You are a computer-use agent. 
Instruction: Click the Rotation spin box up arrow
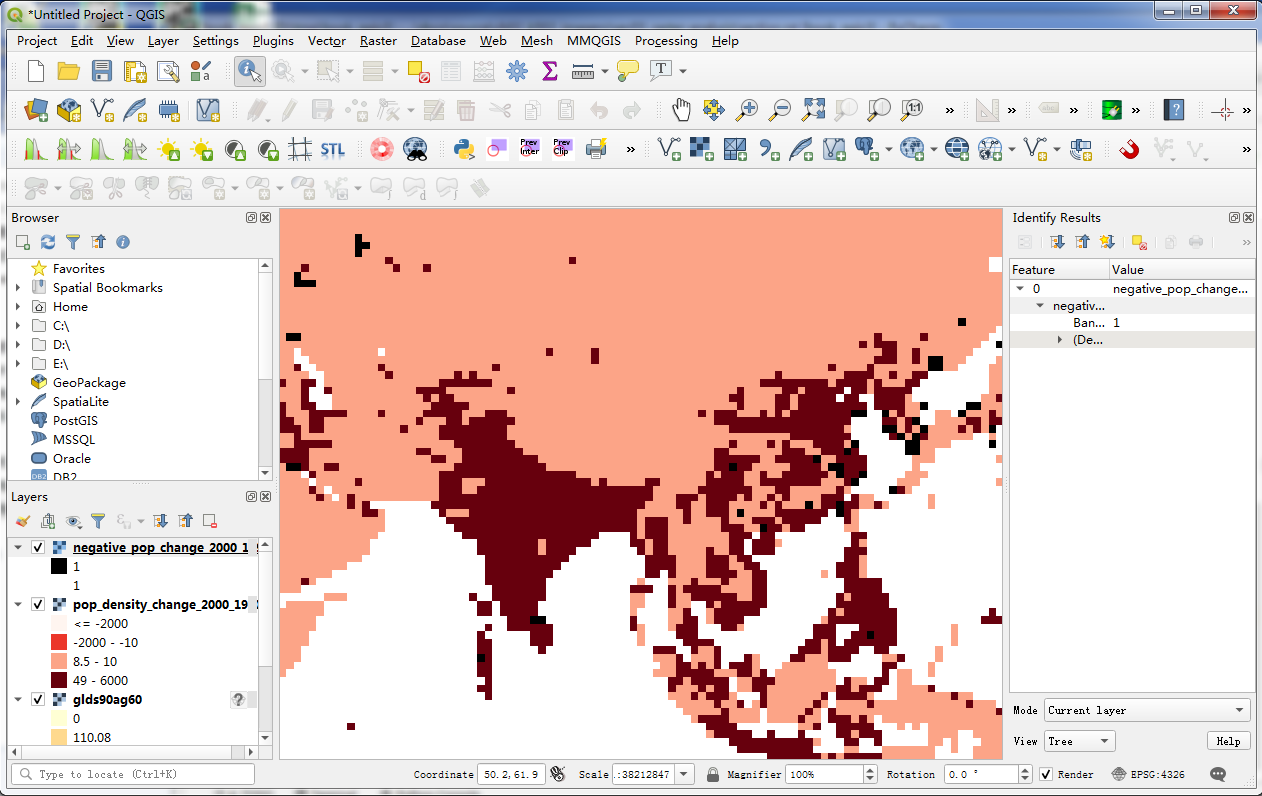coord(1025,770)
